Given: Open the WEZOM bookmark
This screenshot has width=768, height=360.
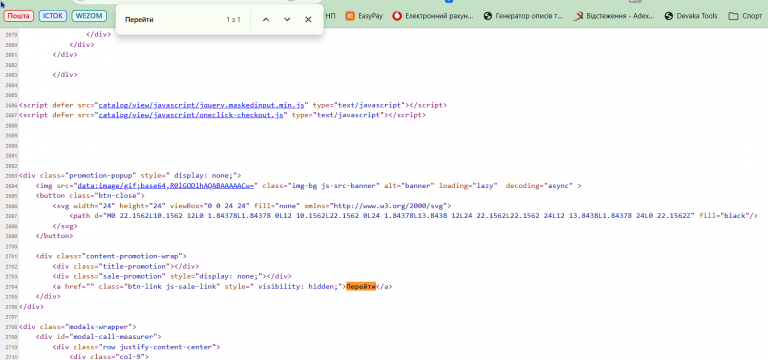Looking at the screenshot, I should tap(89, 16).
